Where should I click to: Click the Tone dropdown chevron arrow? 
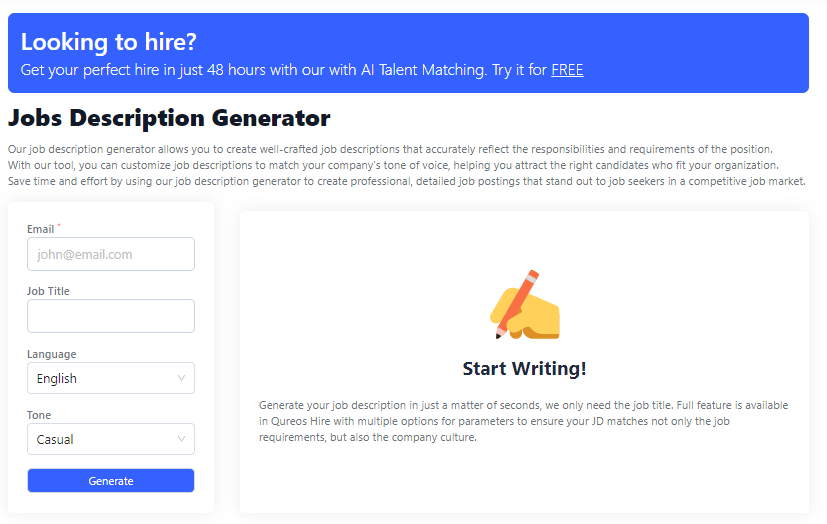(x=181, y=439)
